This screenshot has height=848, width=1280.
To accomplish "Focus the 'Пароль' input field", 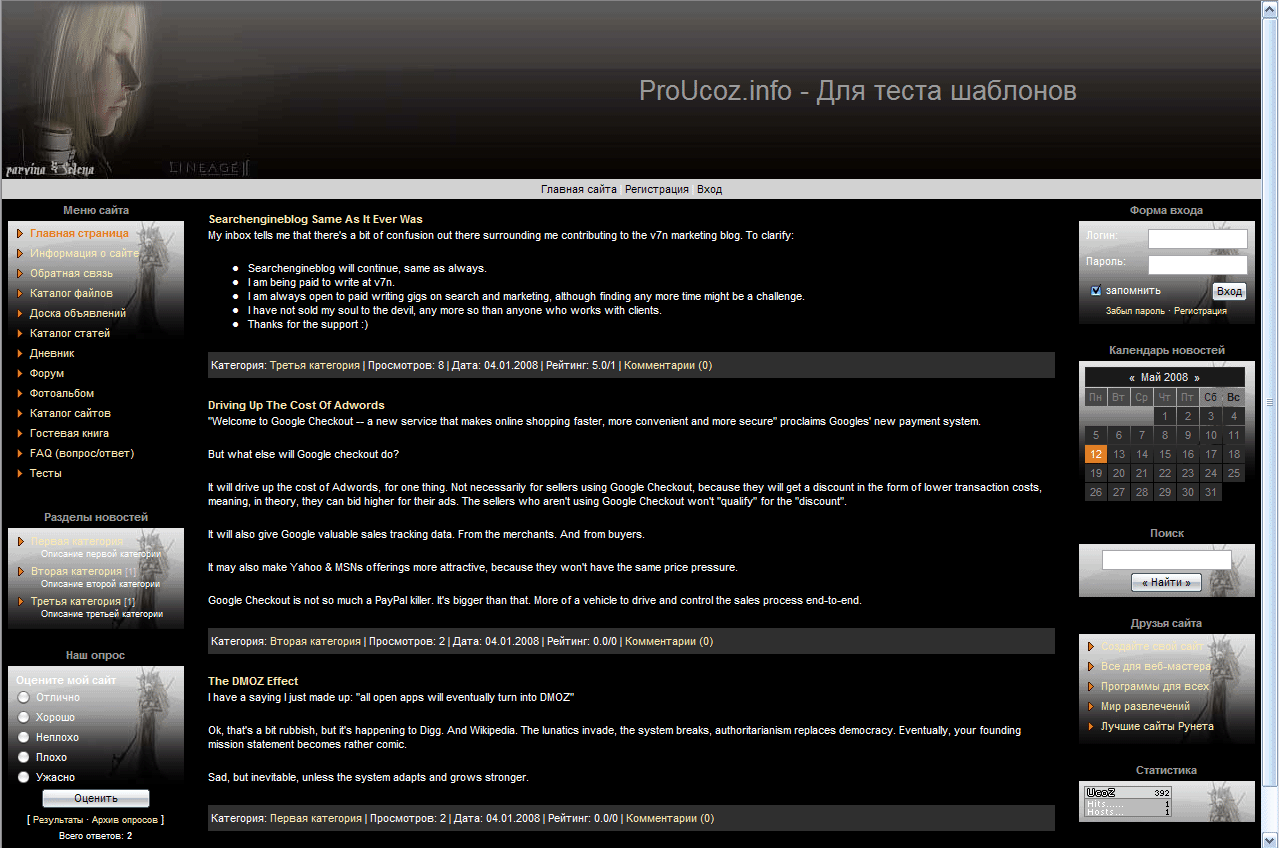I will point(1198,265).
